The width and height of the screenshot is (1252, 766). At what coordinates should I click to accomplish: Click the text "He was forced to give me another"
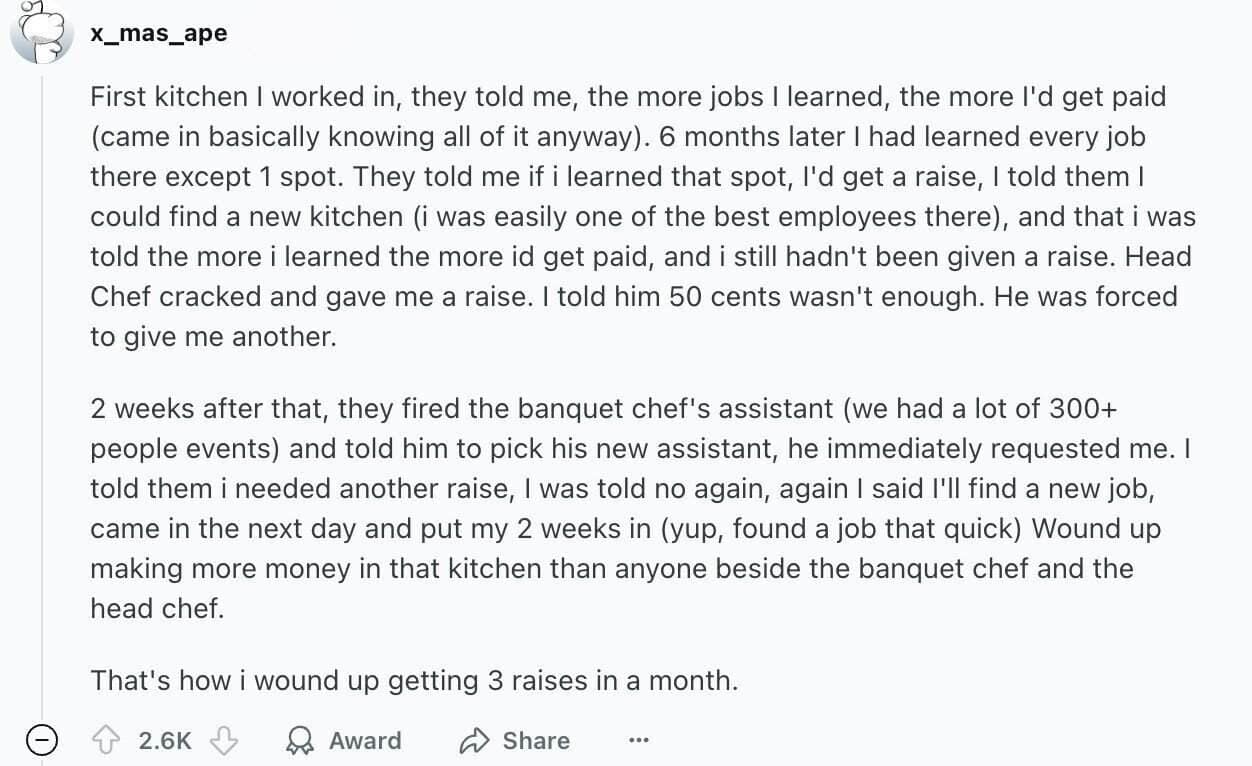pos(1086,297)
